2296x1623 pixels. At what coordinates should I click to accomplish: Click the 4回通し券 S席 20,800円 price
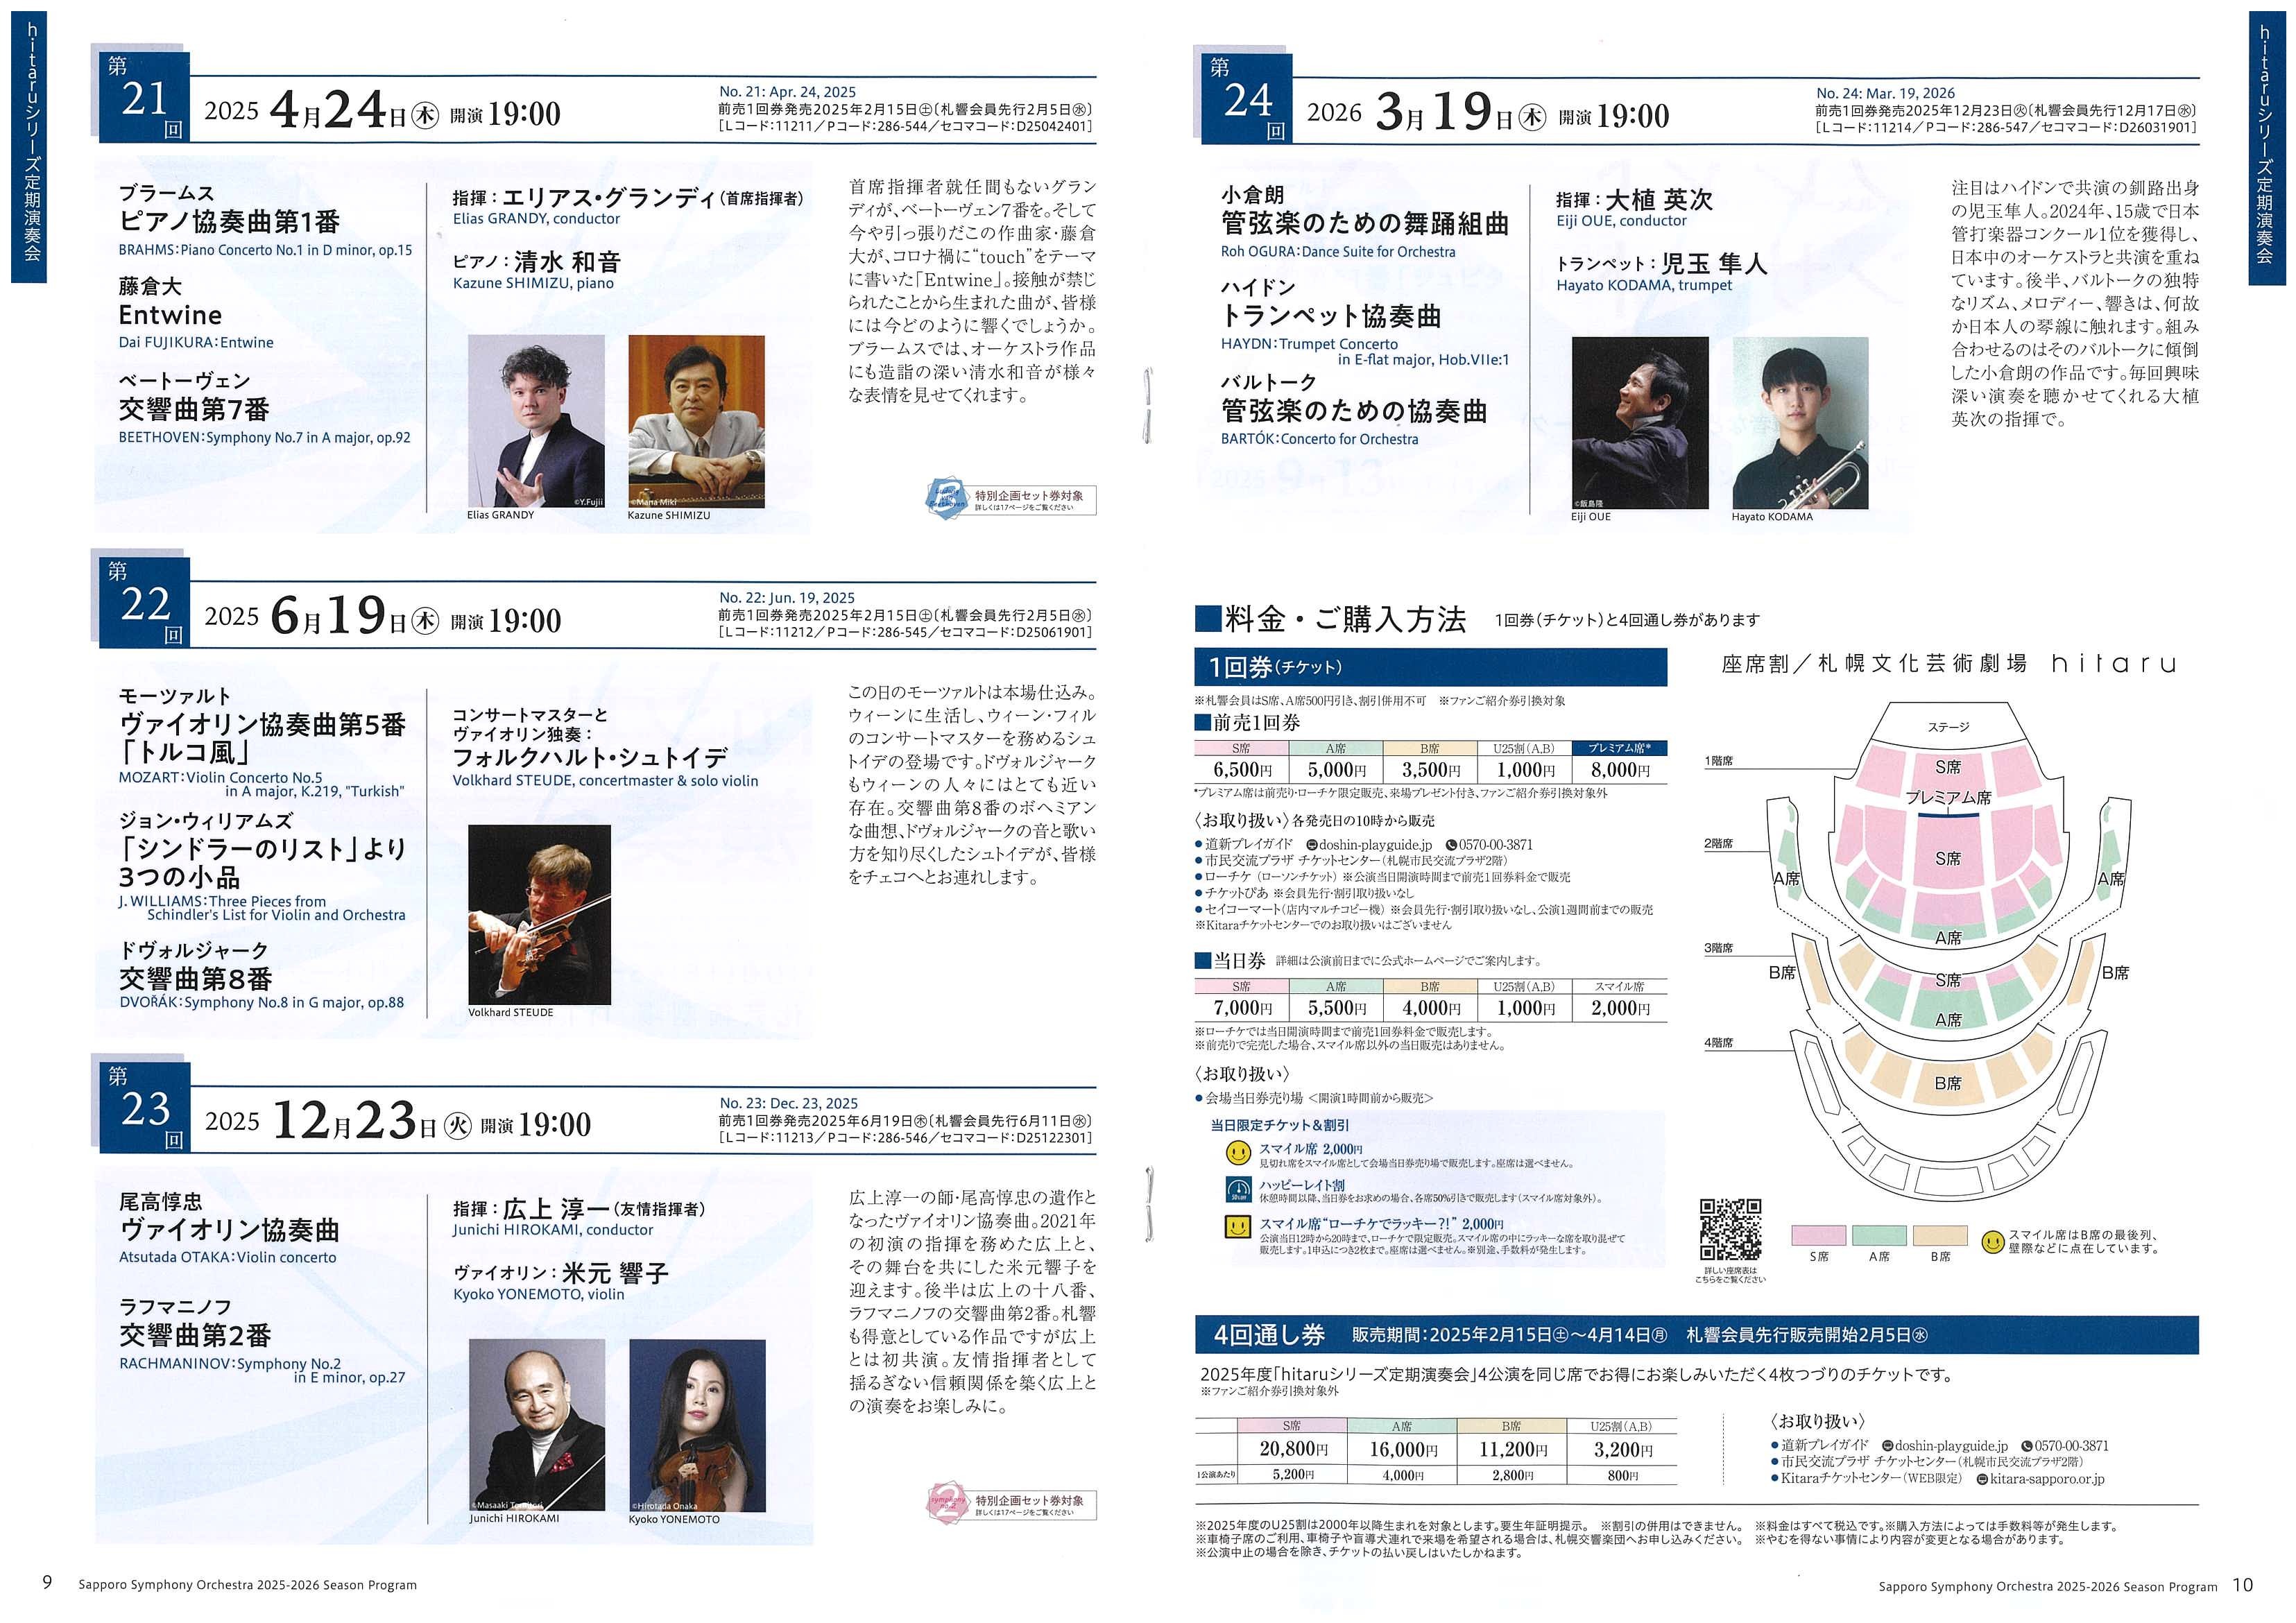(1292, 1449)
